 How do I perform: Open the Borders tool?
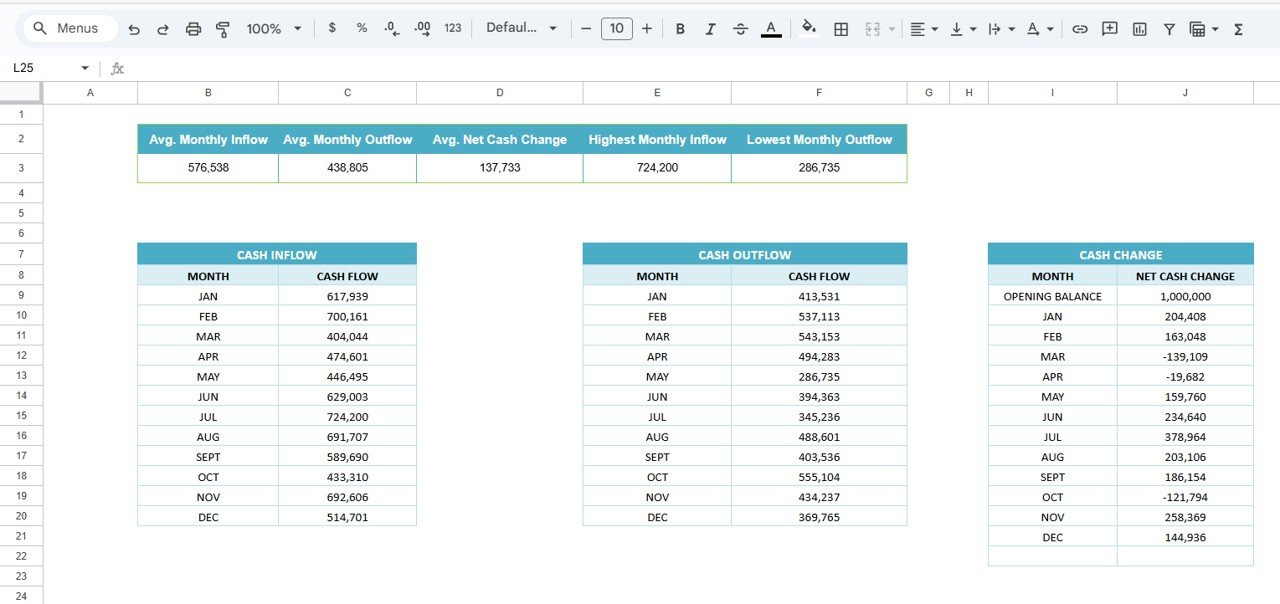(841, 29)
